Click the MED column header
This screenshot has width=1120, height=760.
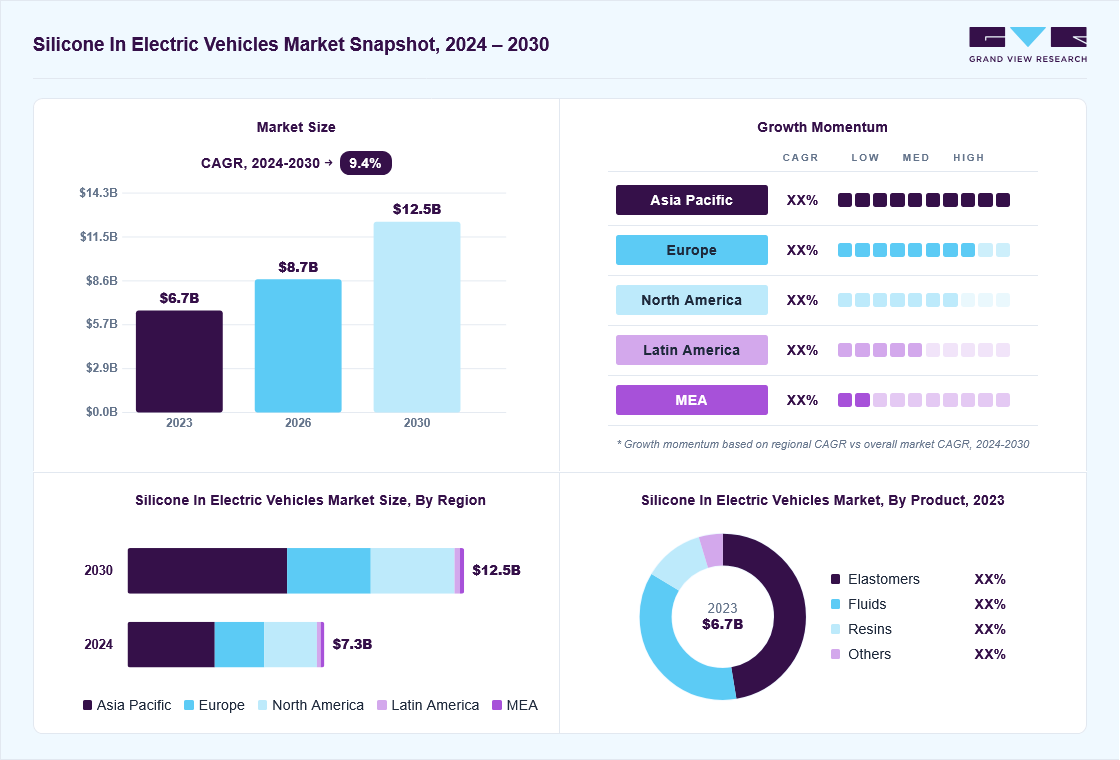(x=916, y=158)
